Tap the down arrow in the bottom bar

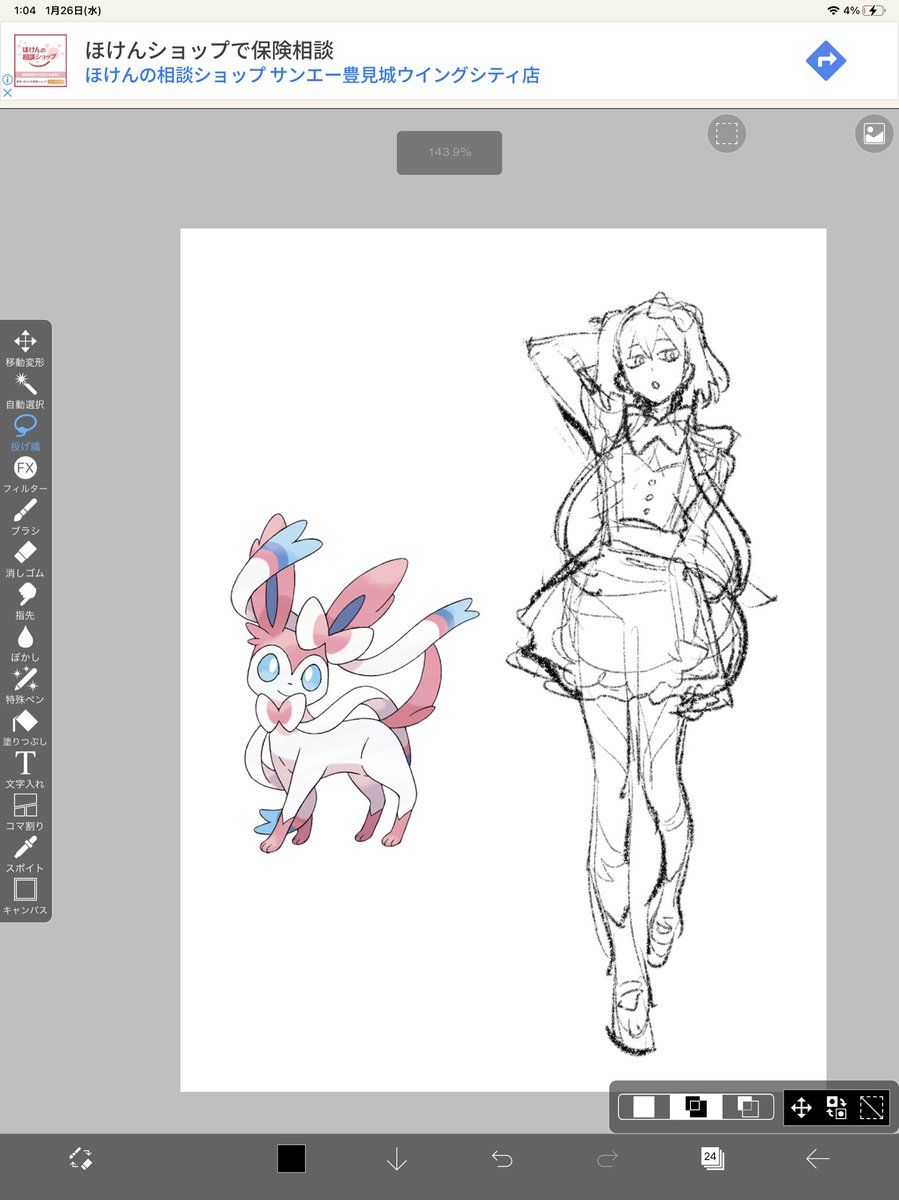(396, 1159)
